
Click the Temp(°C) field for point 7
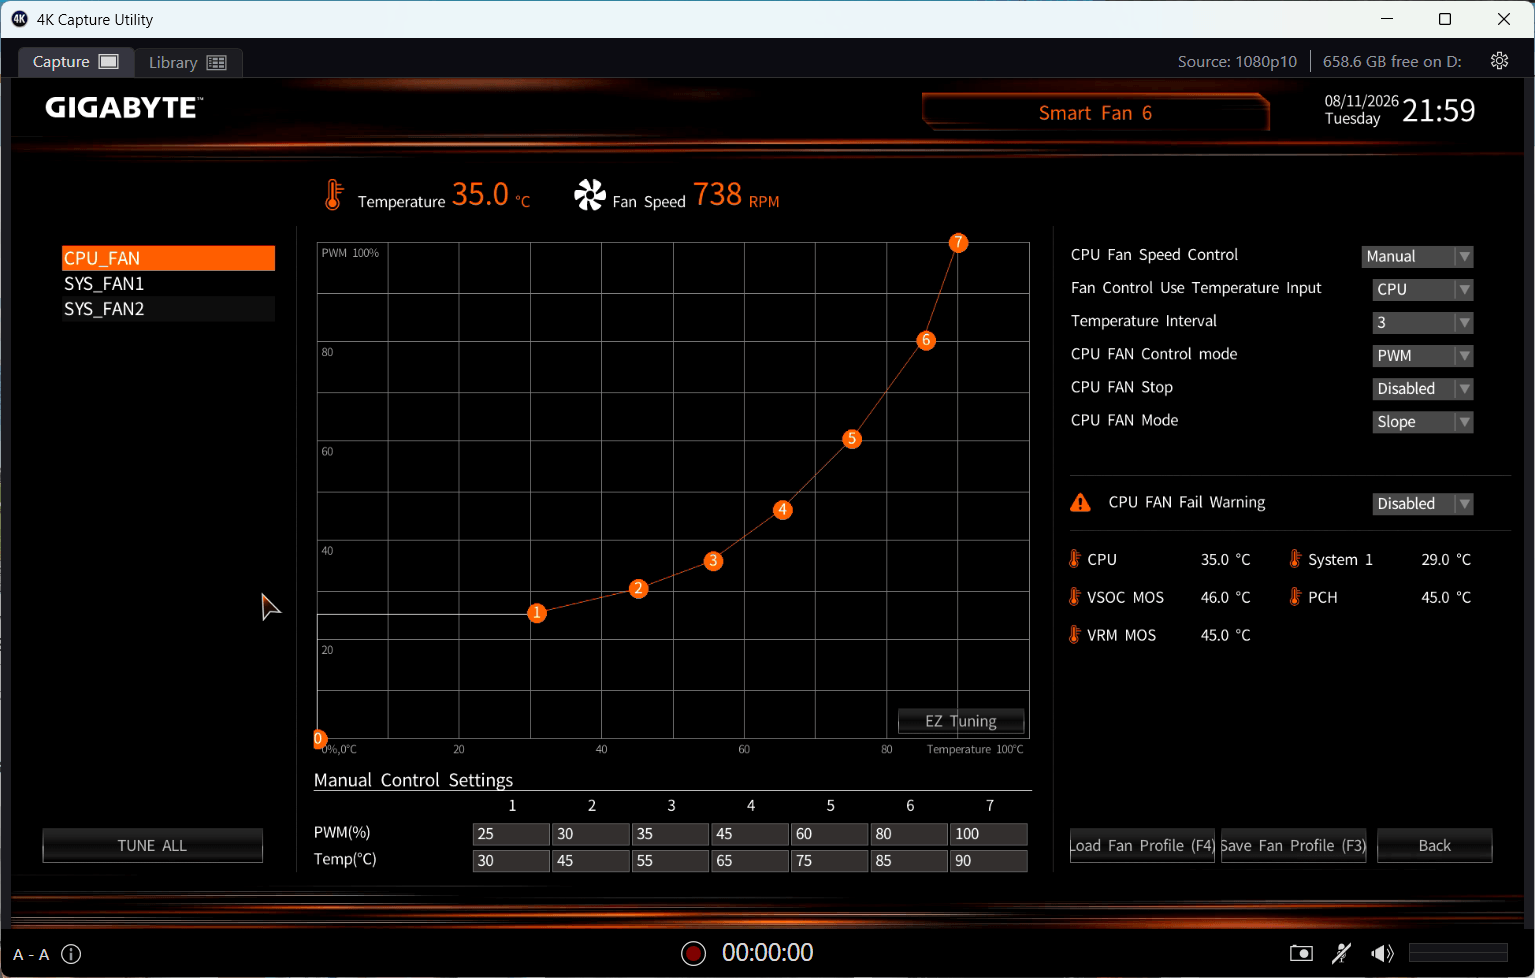pyautogui.click(x=989, y=861)
